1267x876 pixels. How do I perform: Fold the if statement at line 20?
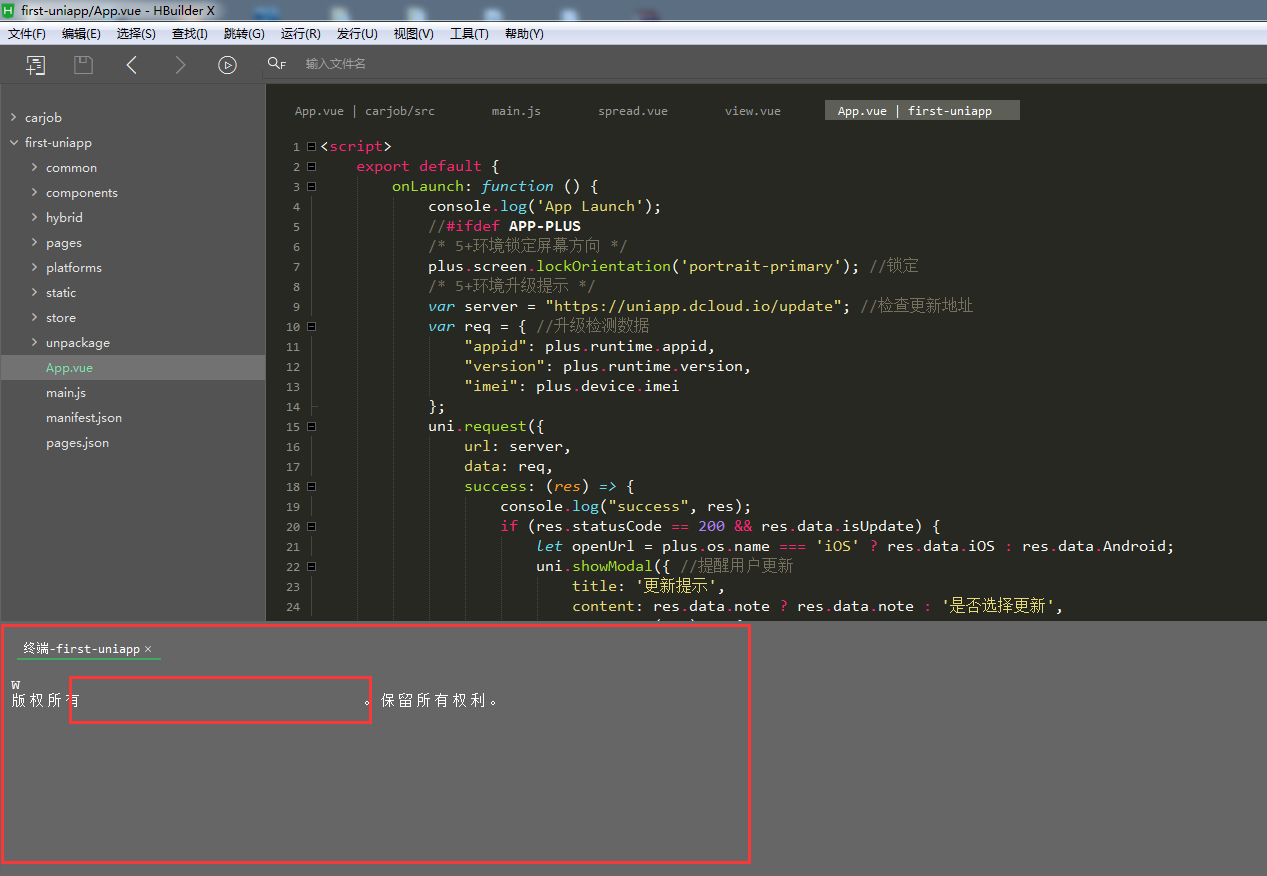pyautogui.click(x=311, y=527)
